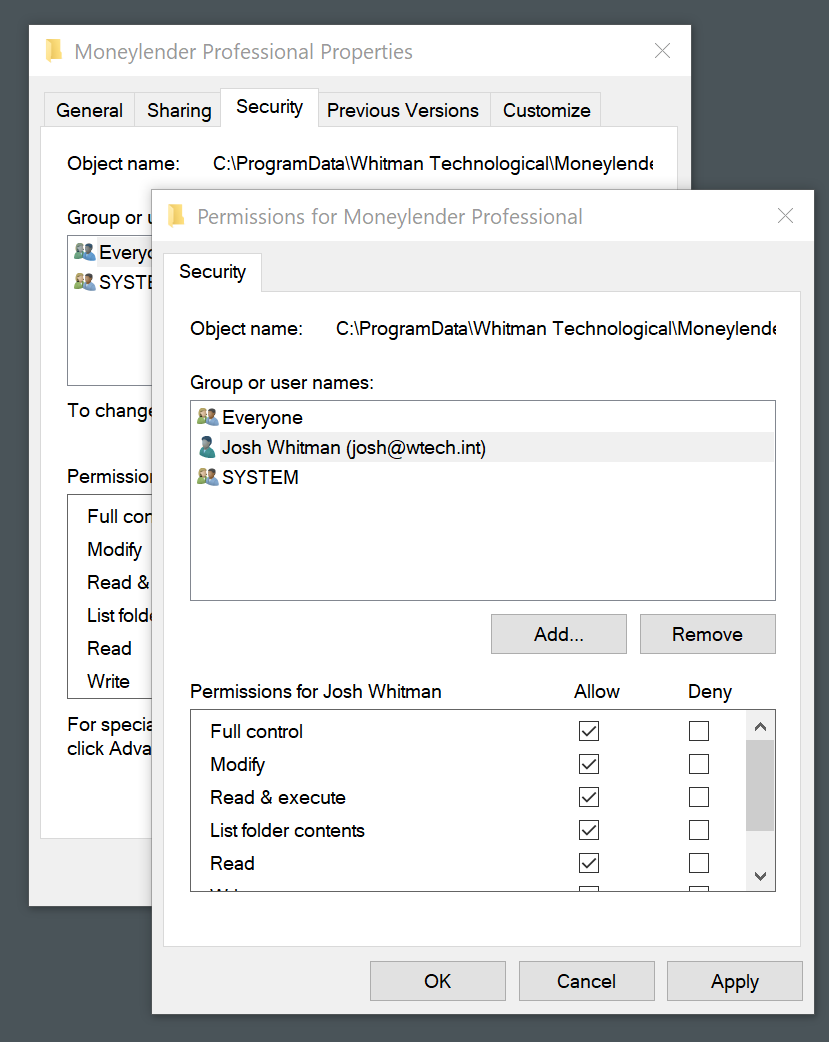Apply the permission changes
The image size is (829, 1042).
pyautogui.click(x=734, y=981)
